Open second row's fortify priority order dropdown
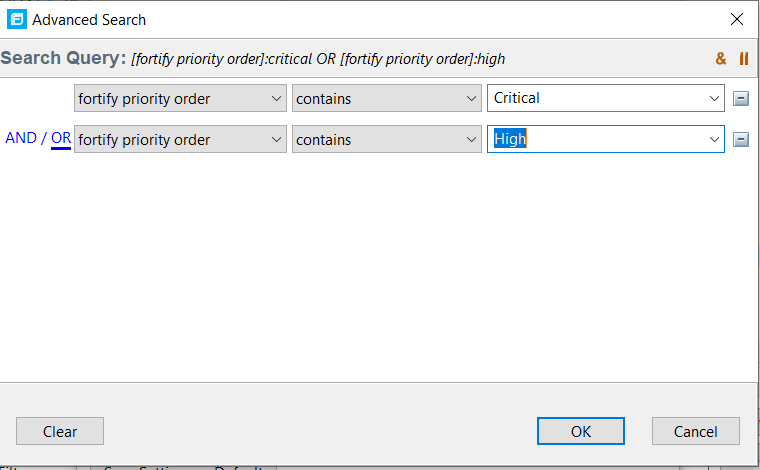 coord(180,139)
